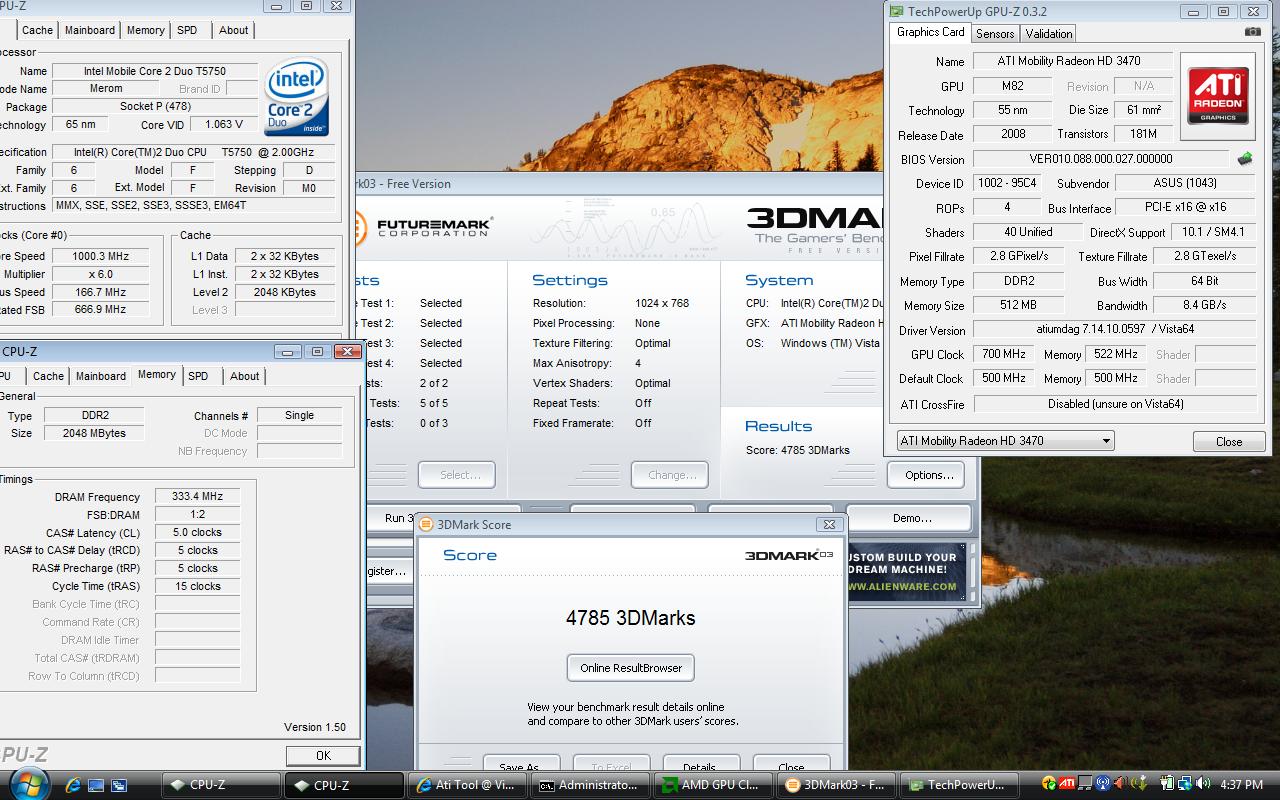
Task: Click the 4785 3DMarks score text
Action: (630, 618)
